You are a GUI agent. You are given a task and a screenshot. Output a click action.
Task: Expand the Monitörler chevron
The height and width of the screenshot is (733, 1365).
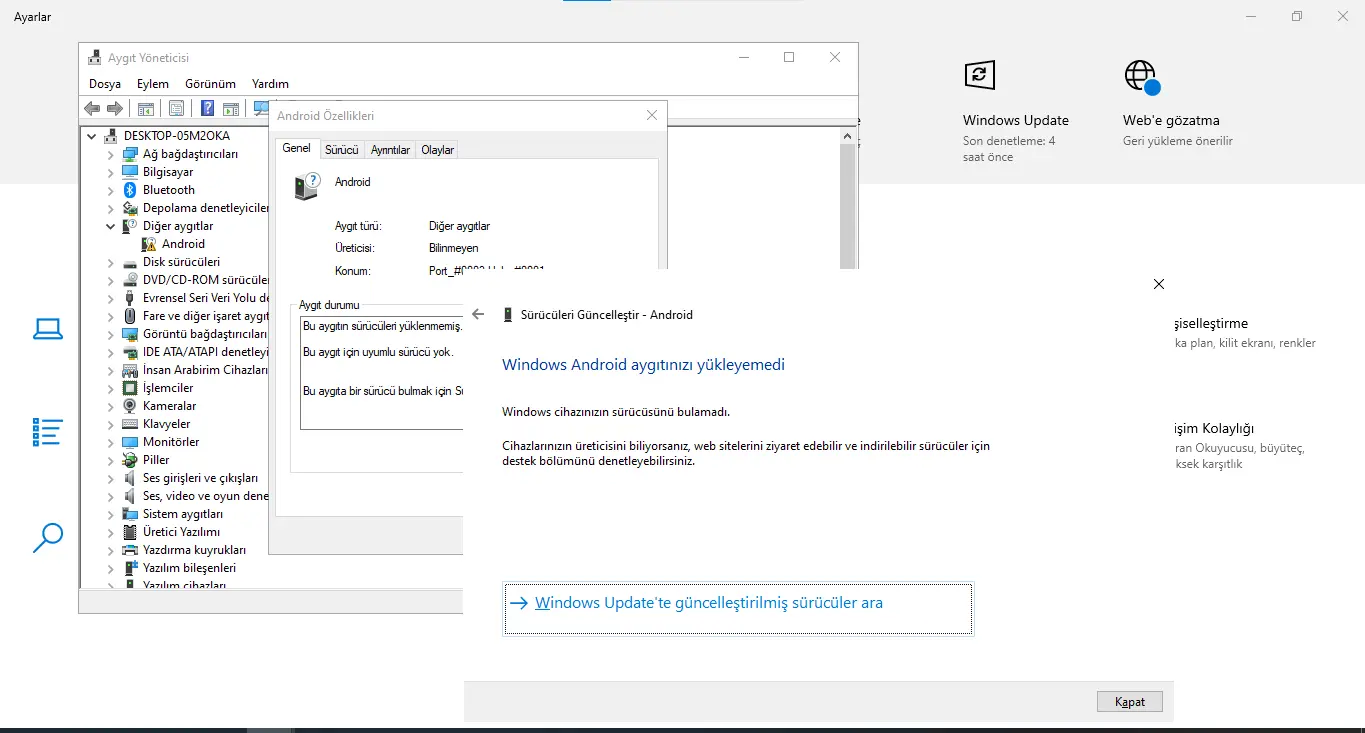click(x=111, y=442)
